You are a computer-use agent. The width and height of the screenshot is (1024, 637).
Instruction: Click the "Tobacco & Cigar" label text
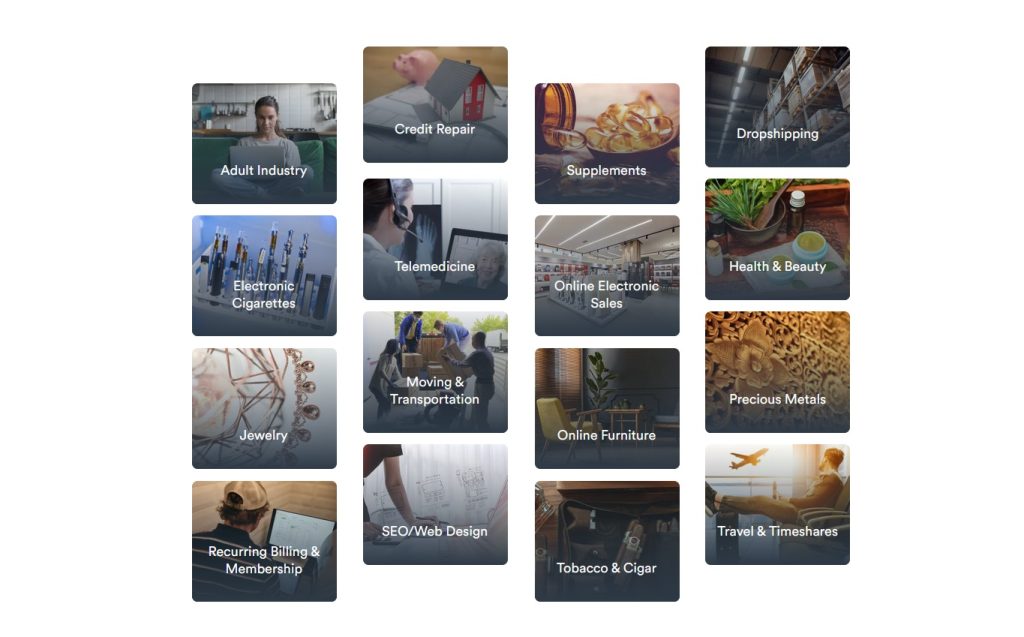point(606,568)
